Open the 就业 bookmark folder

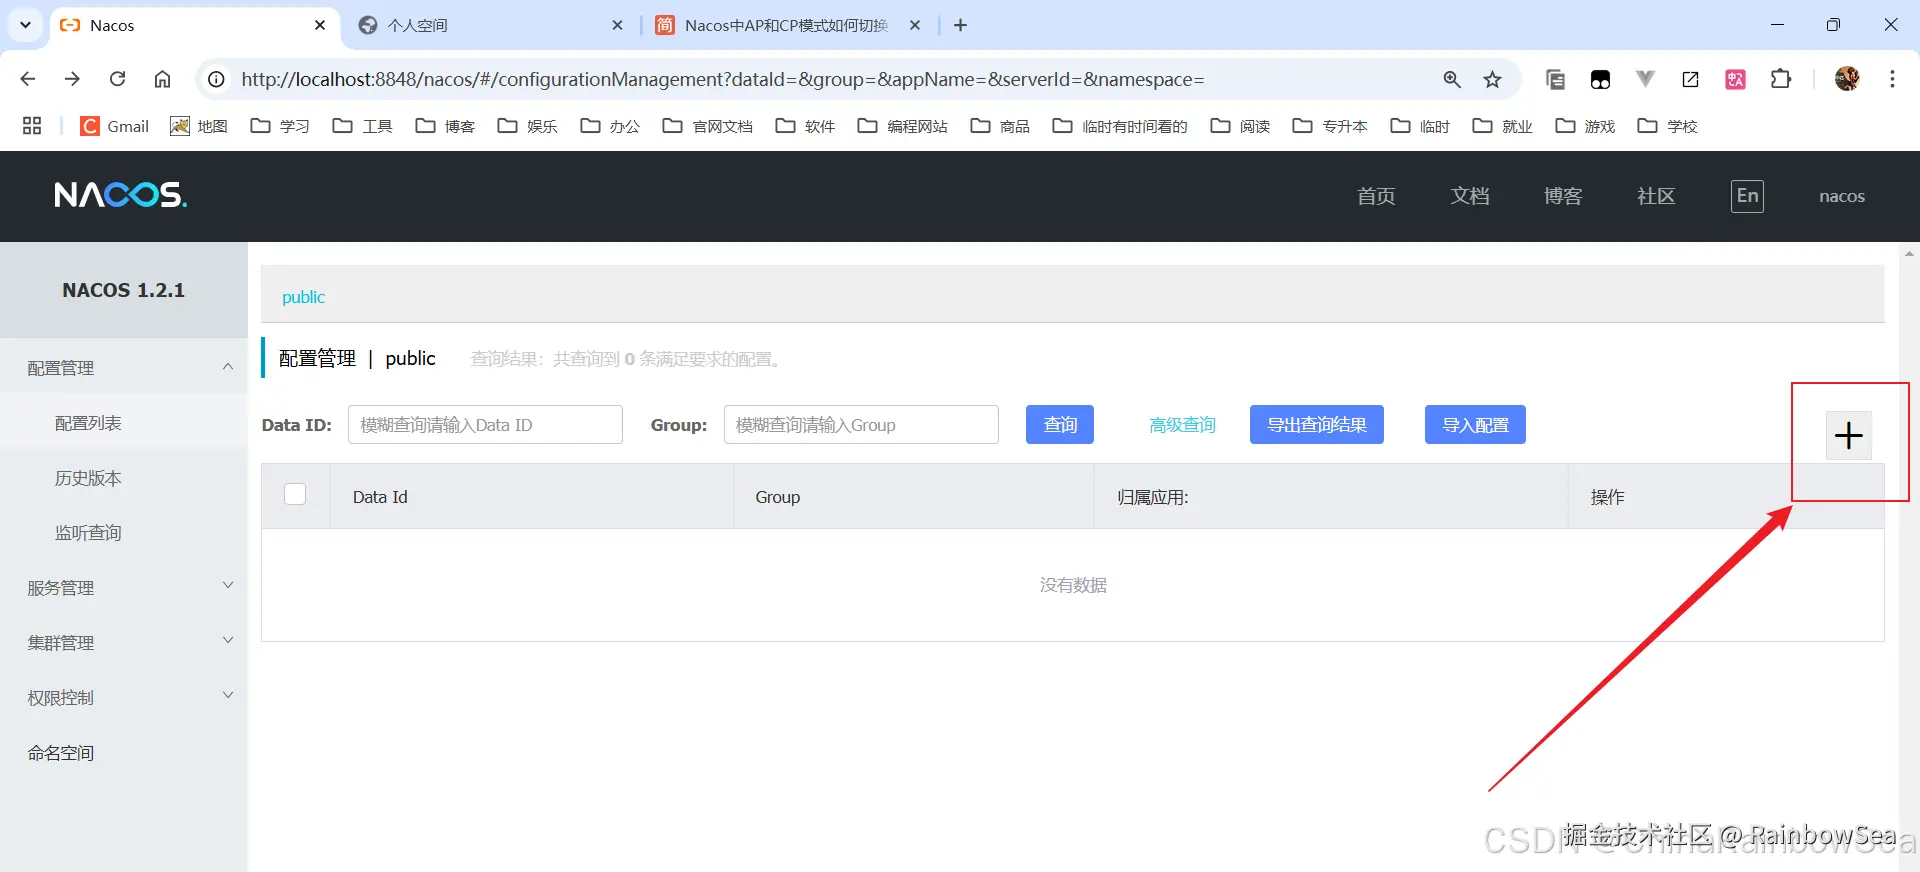[1502, 126]
